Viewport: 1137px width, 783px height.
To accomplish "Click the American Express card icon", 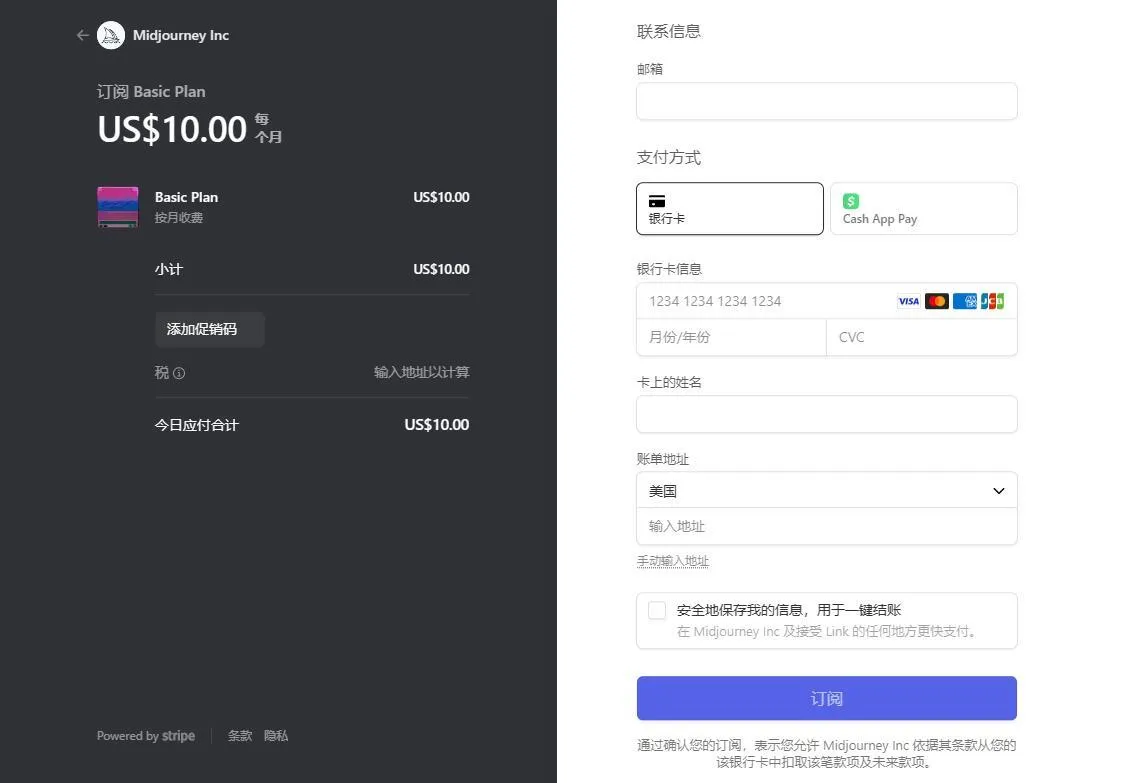I will coord(965,301).
